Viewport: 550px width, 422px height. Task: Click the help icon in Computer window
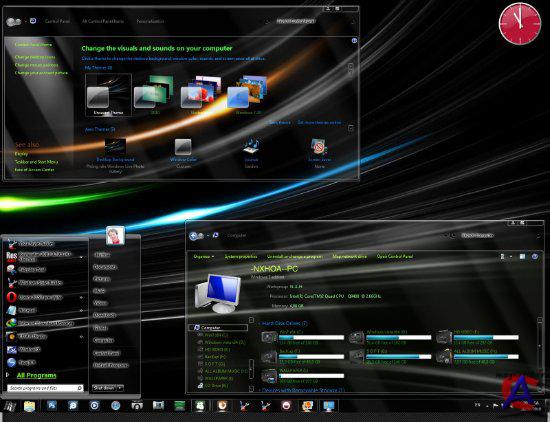tap(535, 257)
